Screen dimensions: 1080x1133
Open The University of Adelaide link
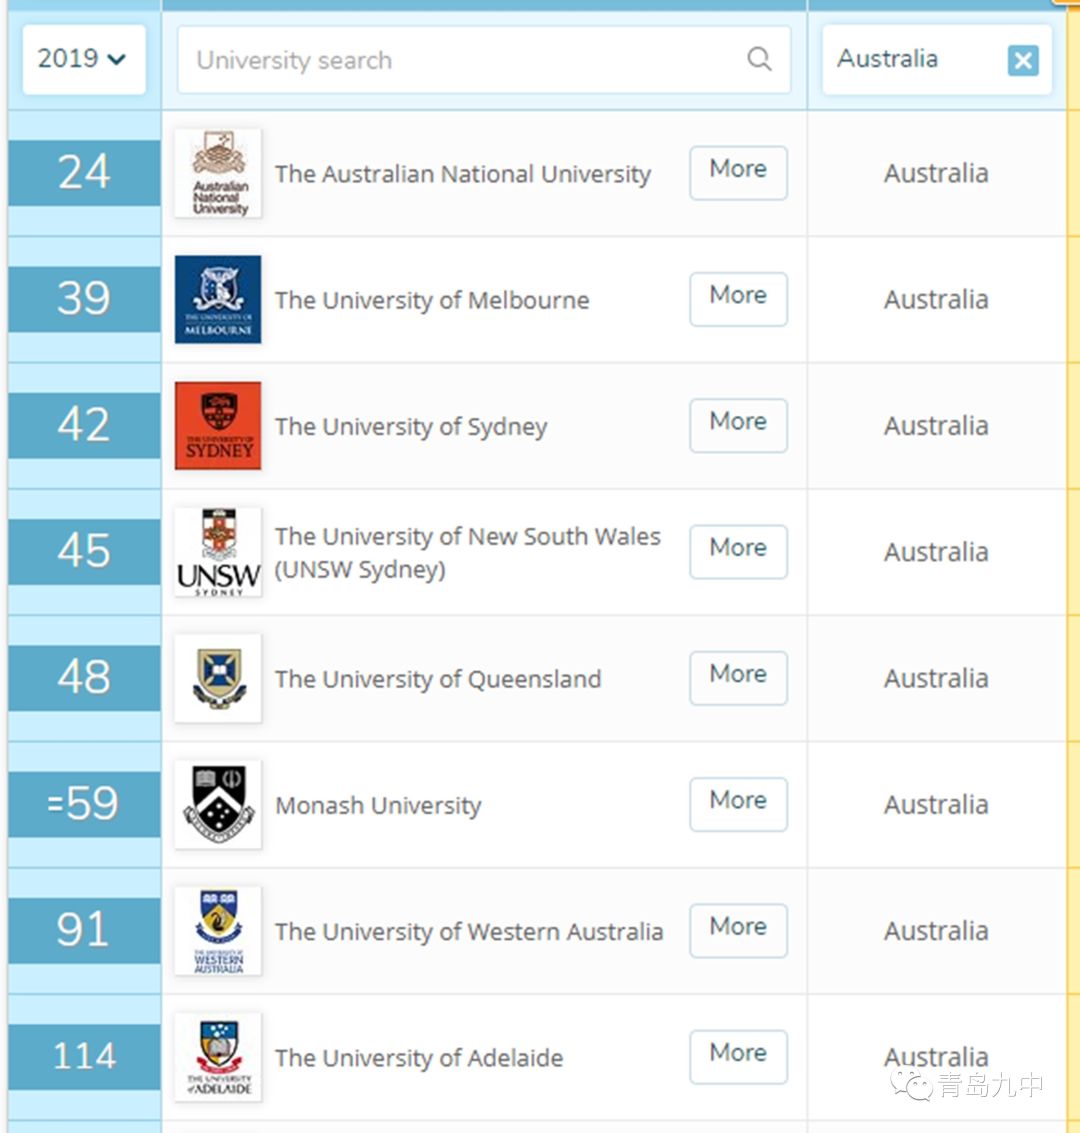[x=419, y=1058]
